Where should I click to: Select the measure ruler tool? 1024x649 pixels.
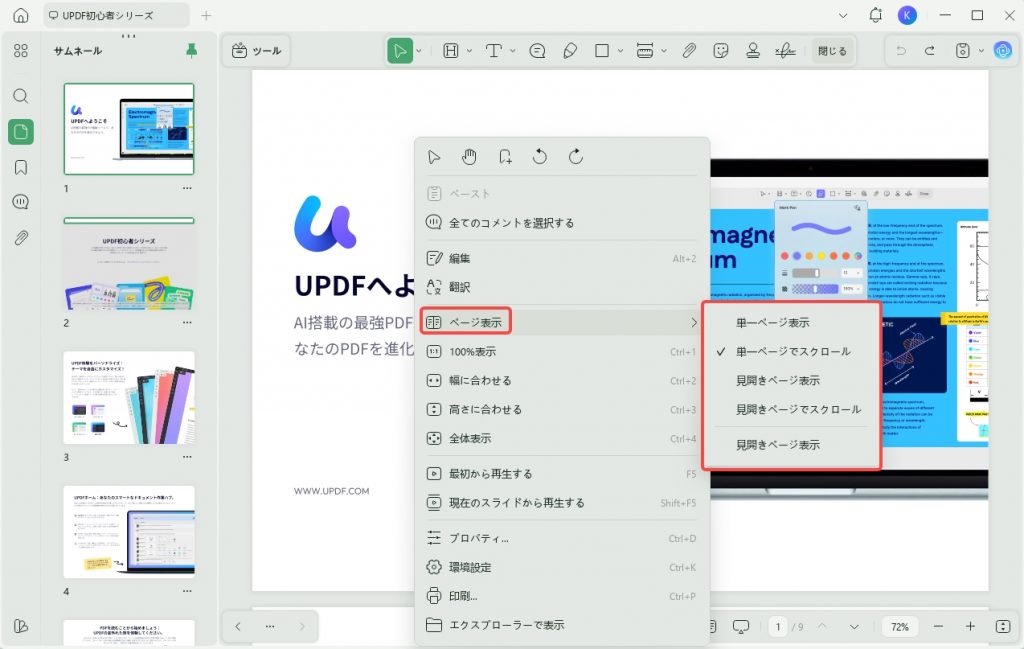645,51
